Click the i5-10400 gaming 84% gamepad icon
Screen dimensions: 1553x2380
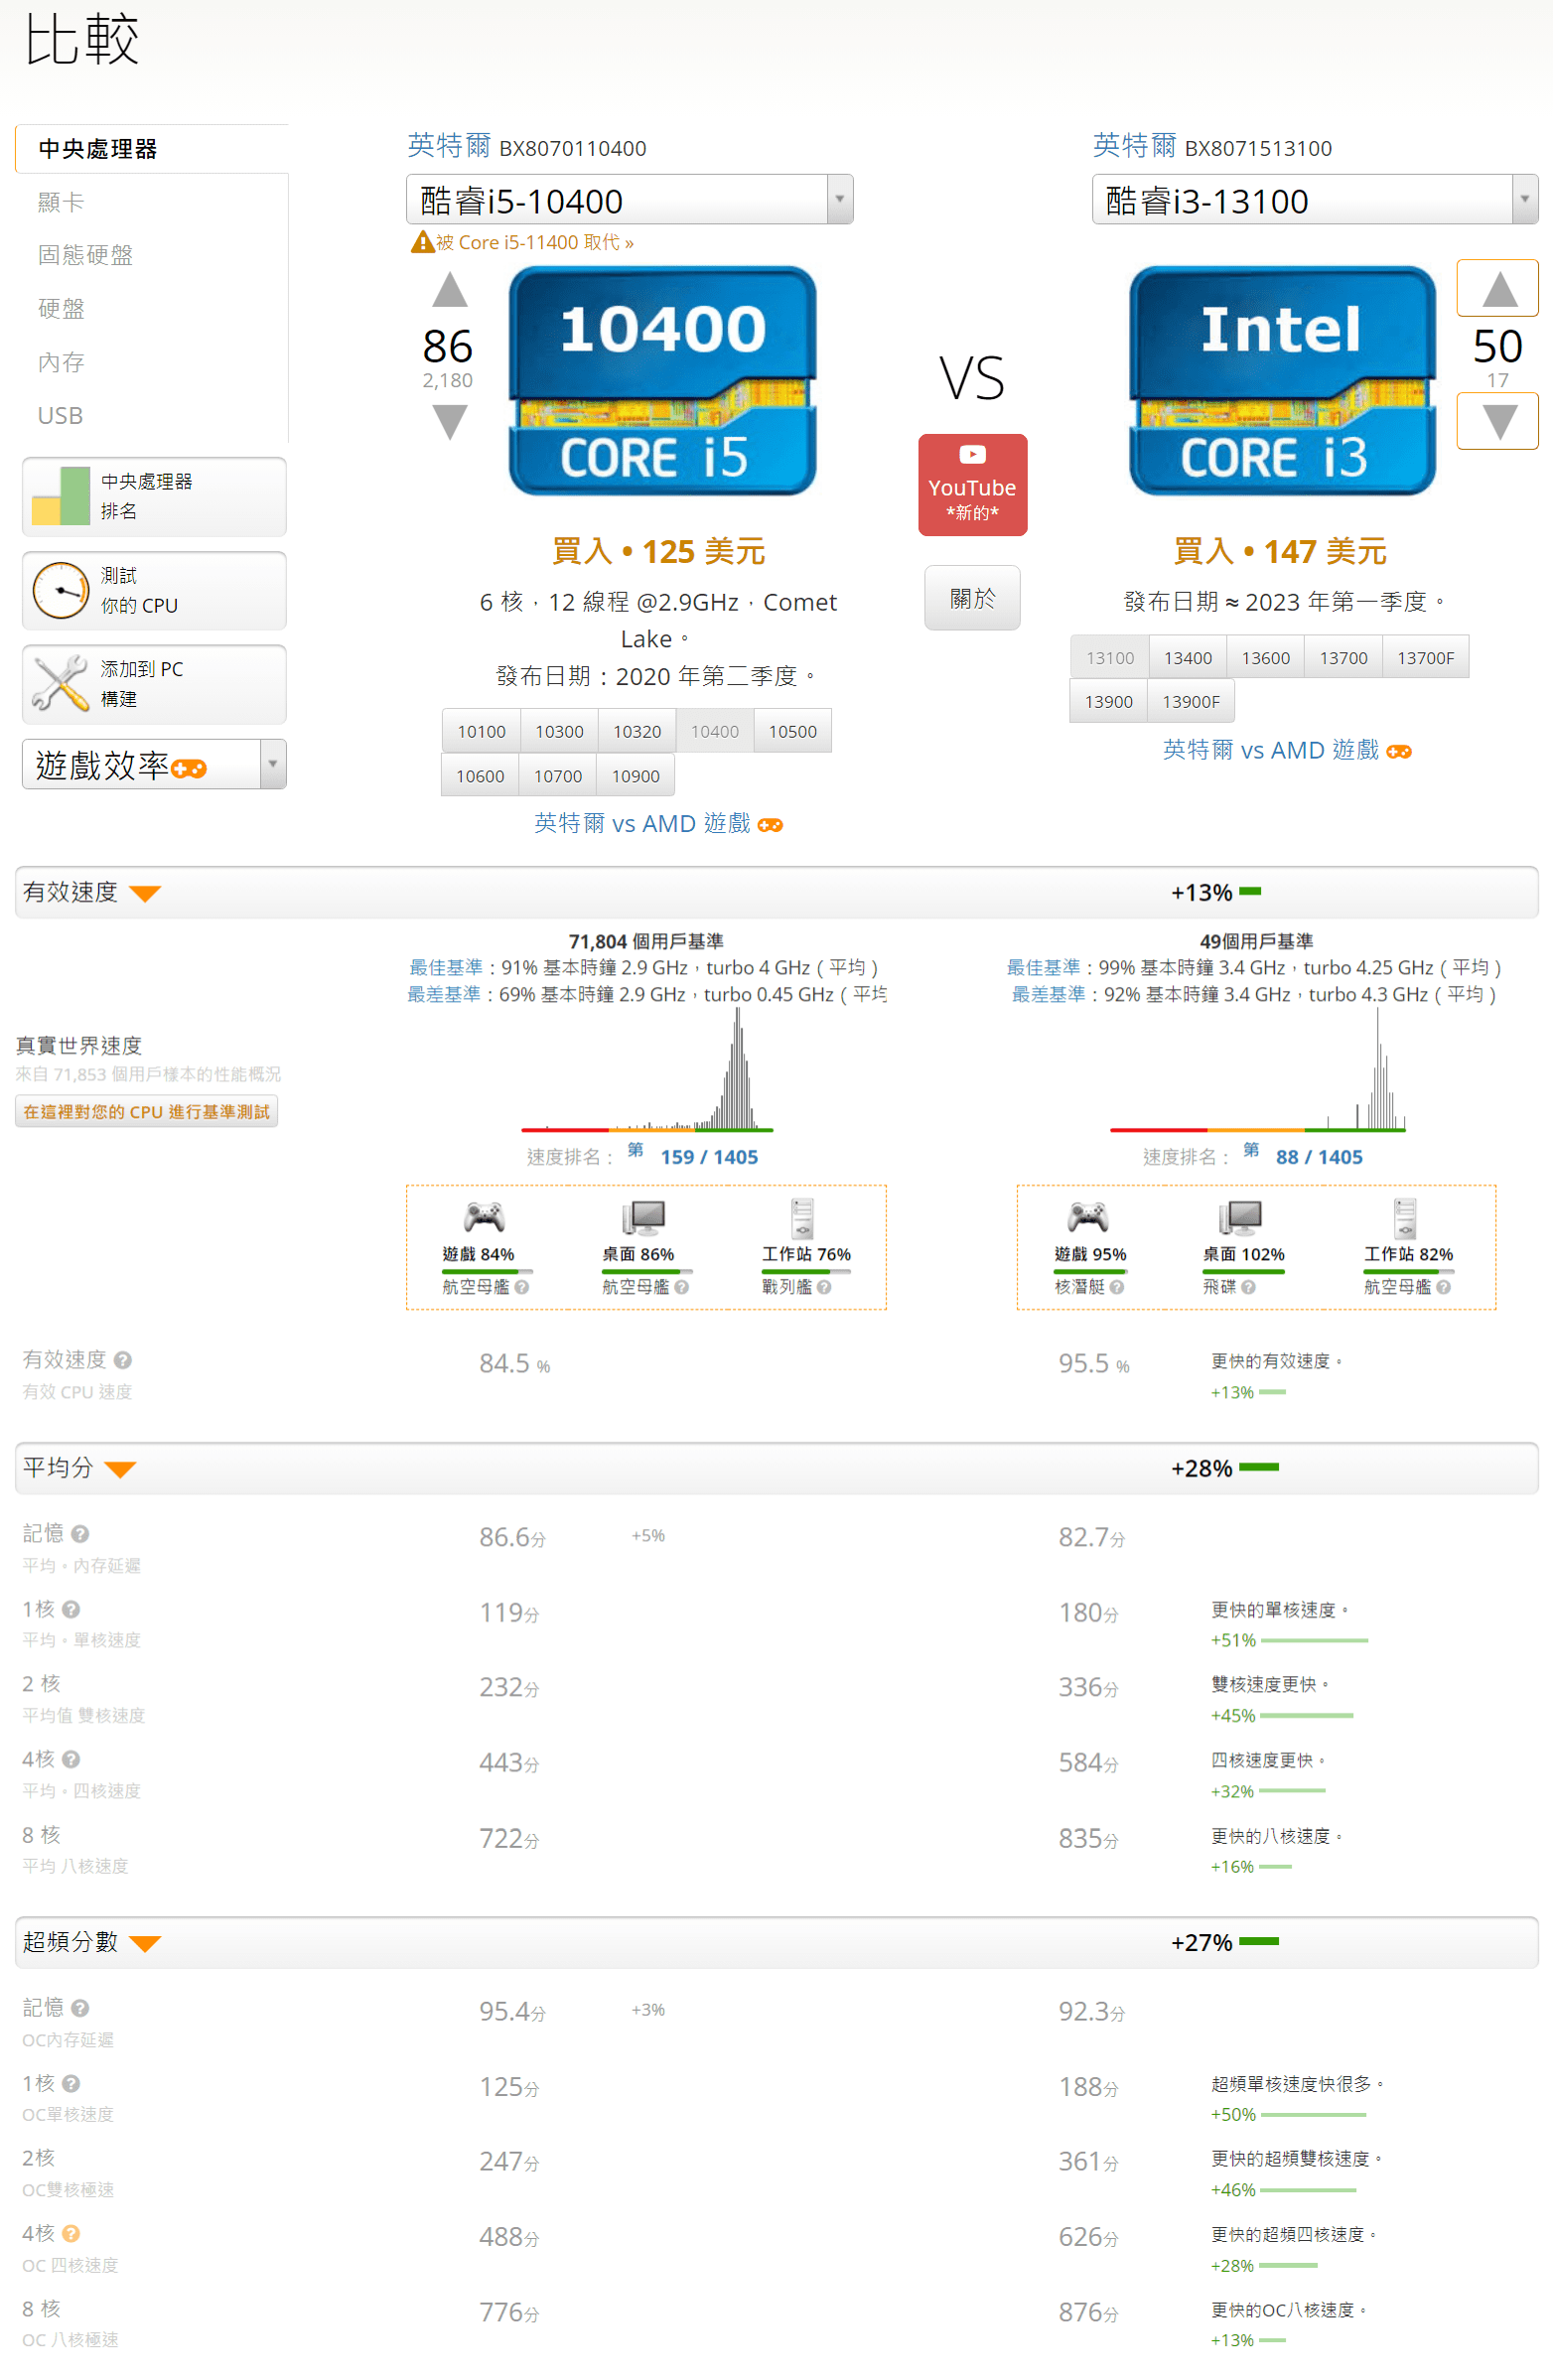click(x=484, y=1217)
